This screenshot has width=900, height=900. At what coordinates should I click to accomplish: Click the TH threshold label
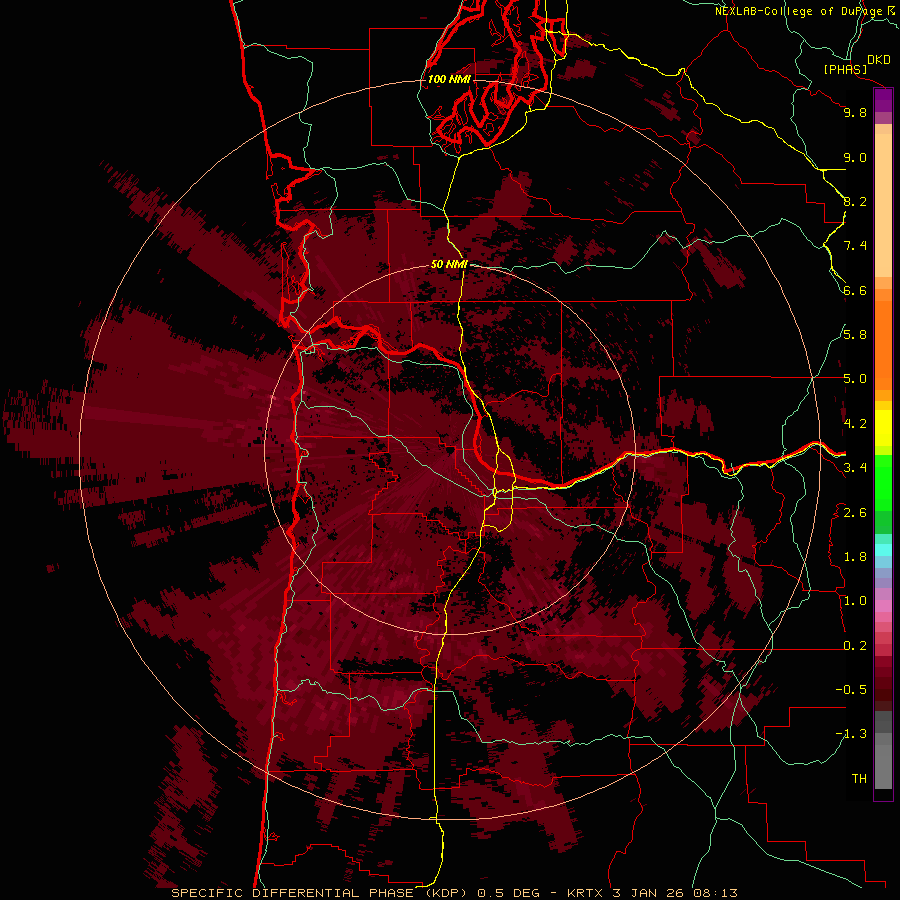[x=859, y=779]
